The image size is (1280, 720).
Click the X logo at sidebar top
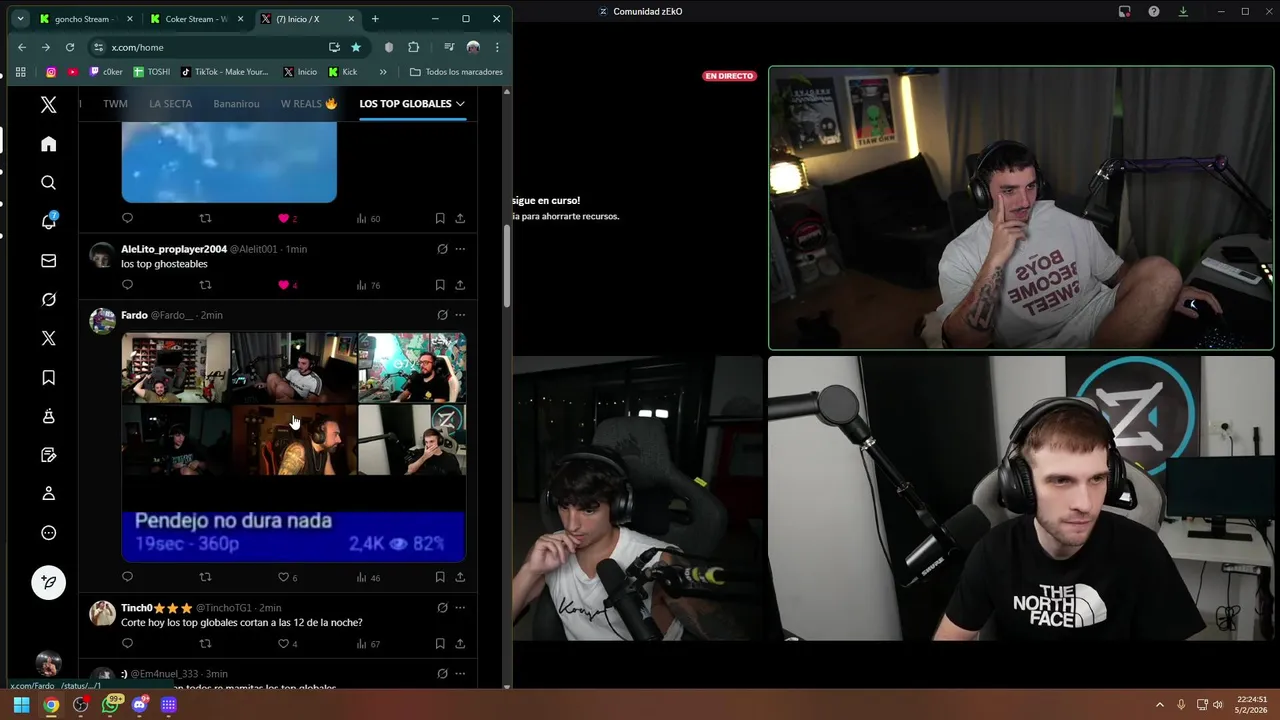coord(48,105)
